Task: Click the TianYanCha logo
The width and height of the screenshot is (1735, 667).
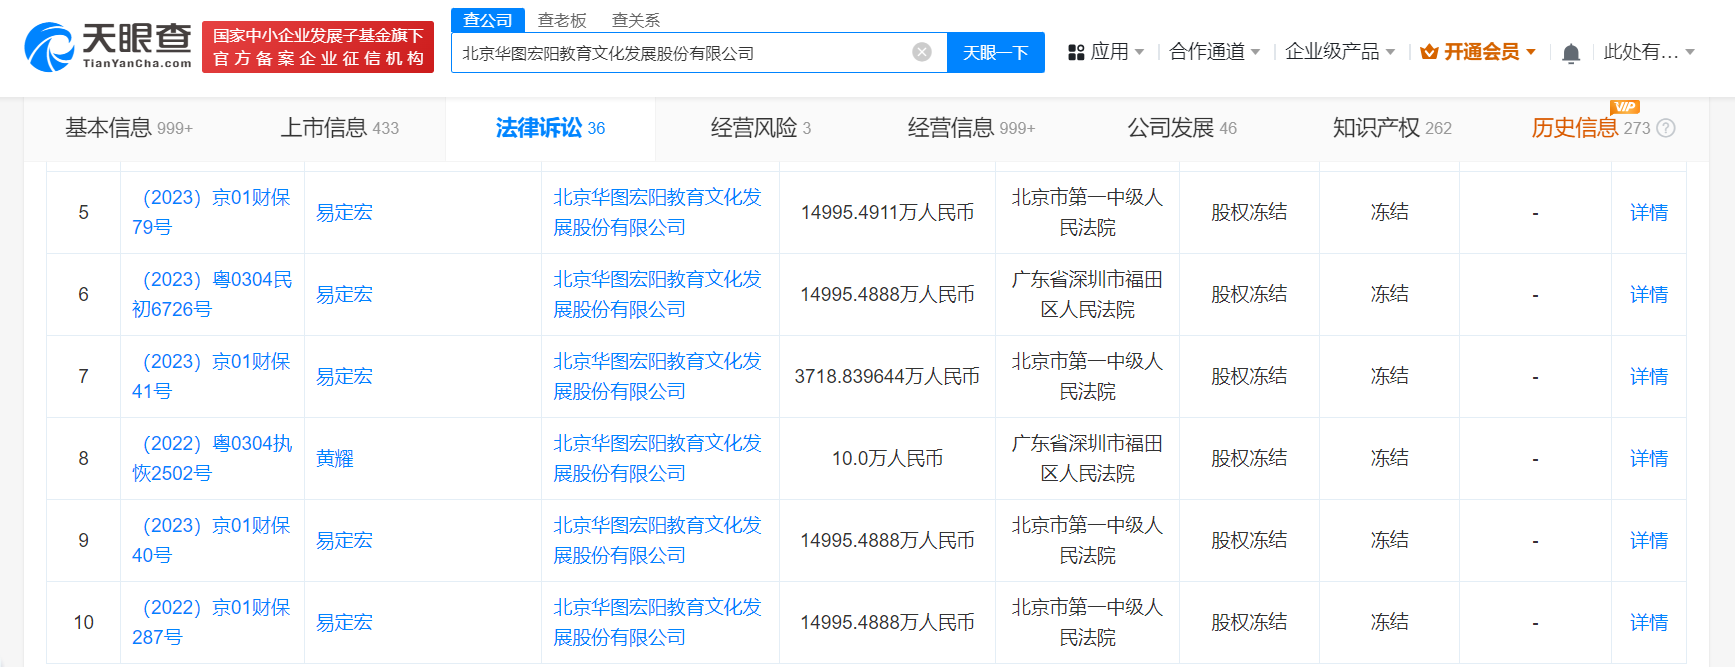Action: [x=108, y=47]
